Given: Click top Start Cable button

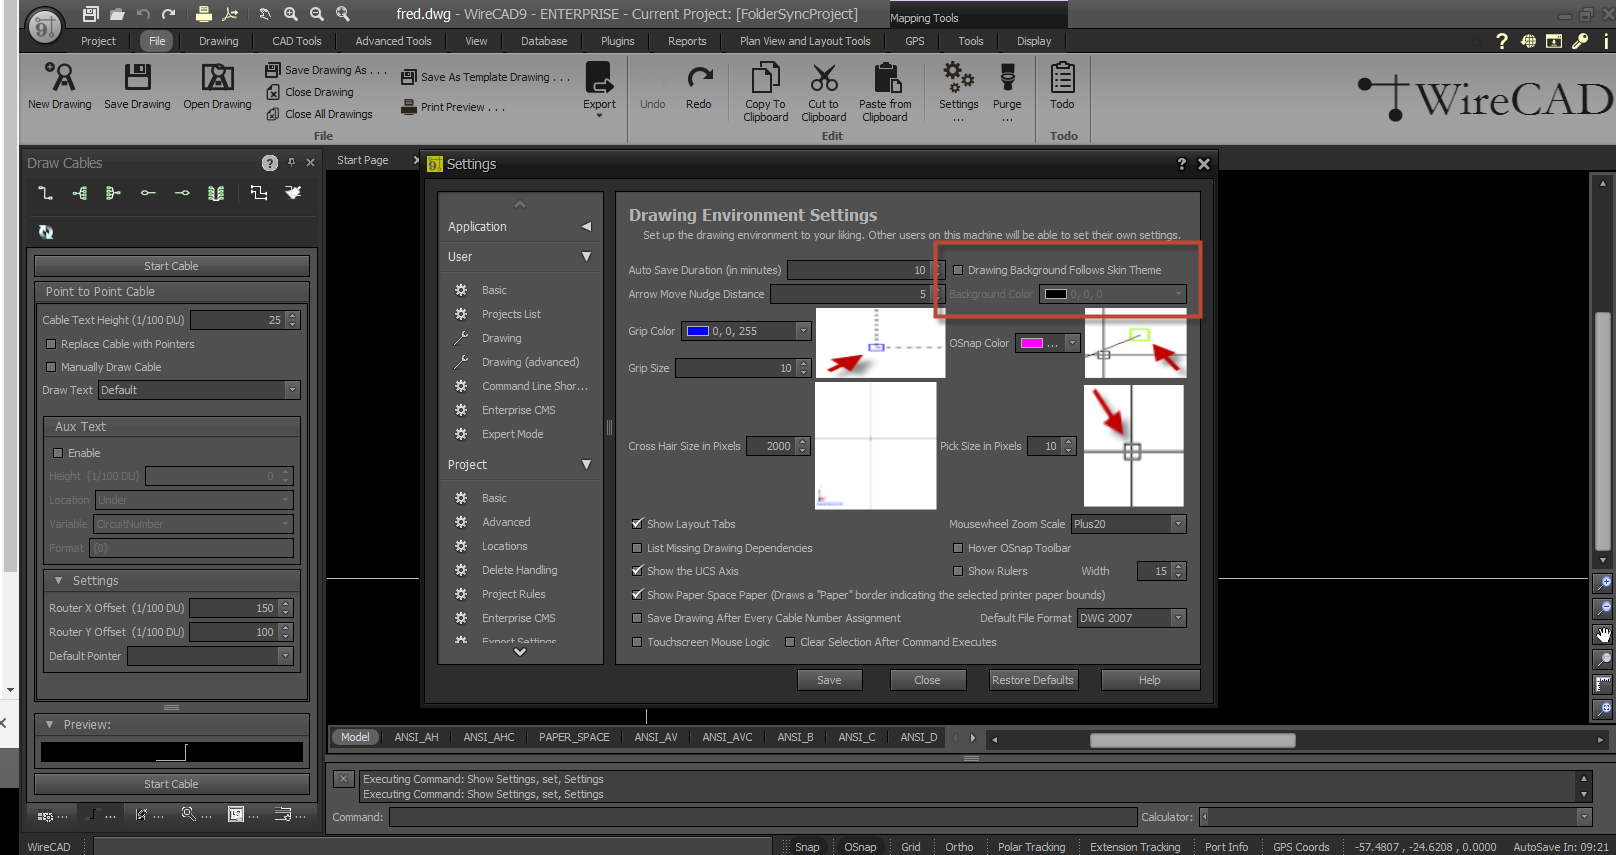Looking at the screenshot, I should coord(171,266).
